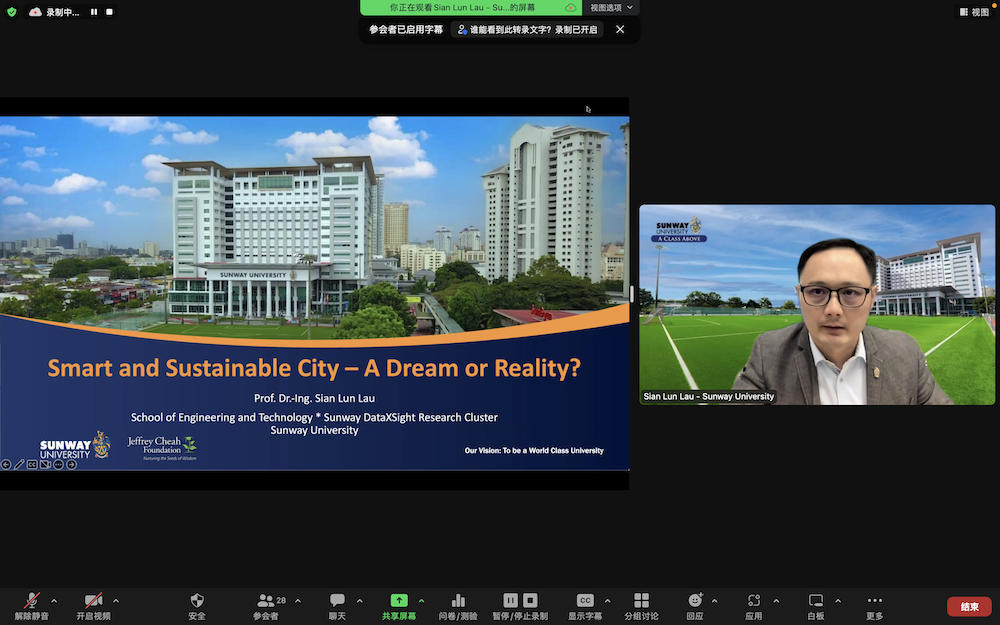The image size is (1000, 625).
Task: Click the green banner text 你正在观看 Sian Lun Lau
Action: coord(462,8)
